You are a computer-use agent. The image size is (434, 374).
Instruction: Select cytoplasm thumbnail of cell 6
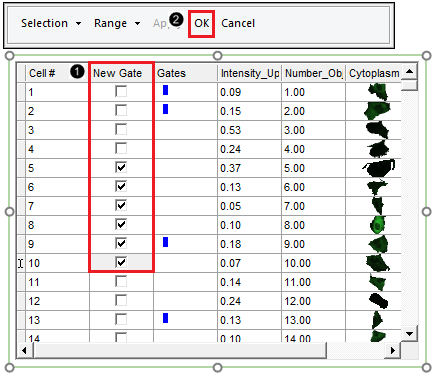tap(377, 187)
